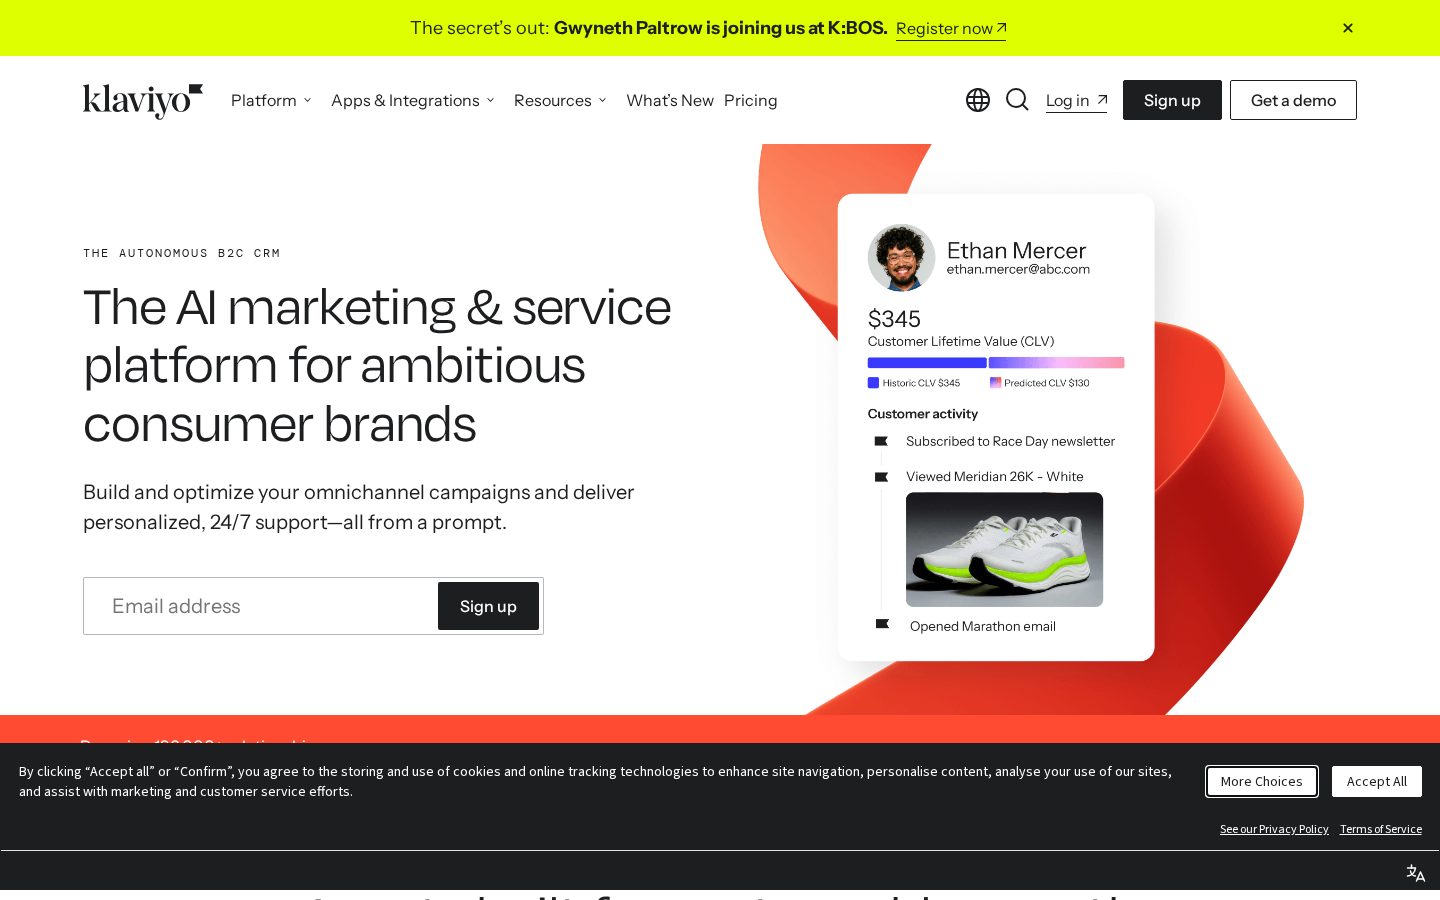Click the name Ethan Mercer
The image size is (1440, 900).
(x=1016, y=250)
